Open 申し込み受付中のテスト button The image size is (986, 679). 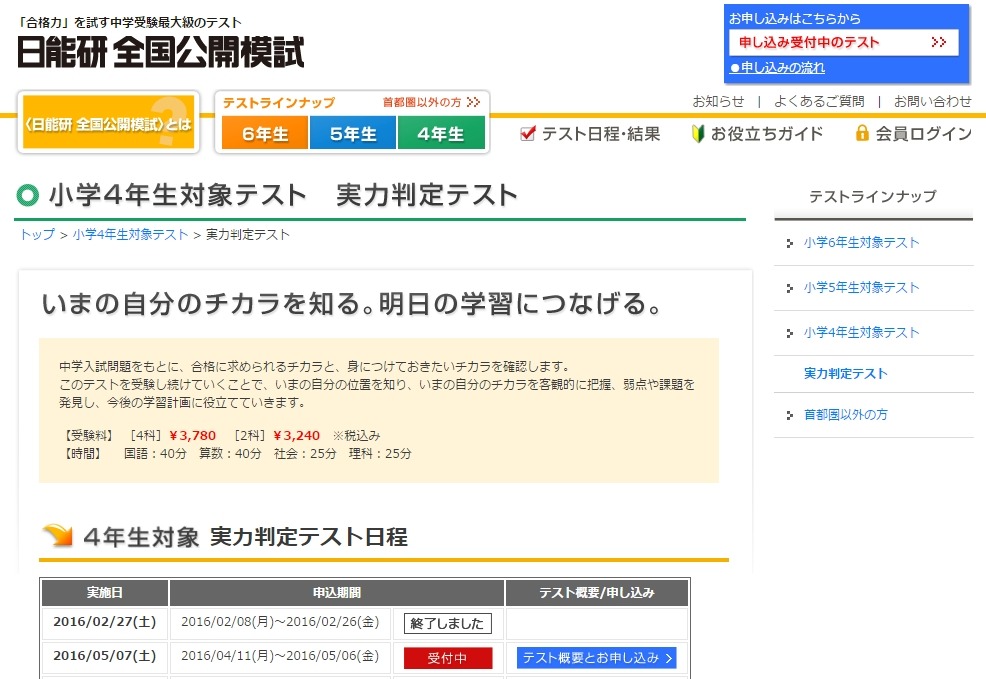(844, 42)
